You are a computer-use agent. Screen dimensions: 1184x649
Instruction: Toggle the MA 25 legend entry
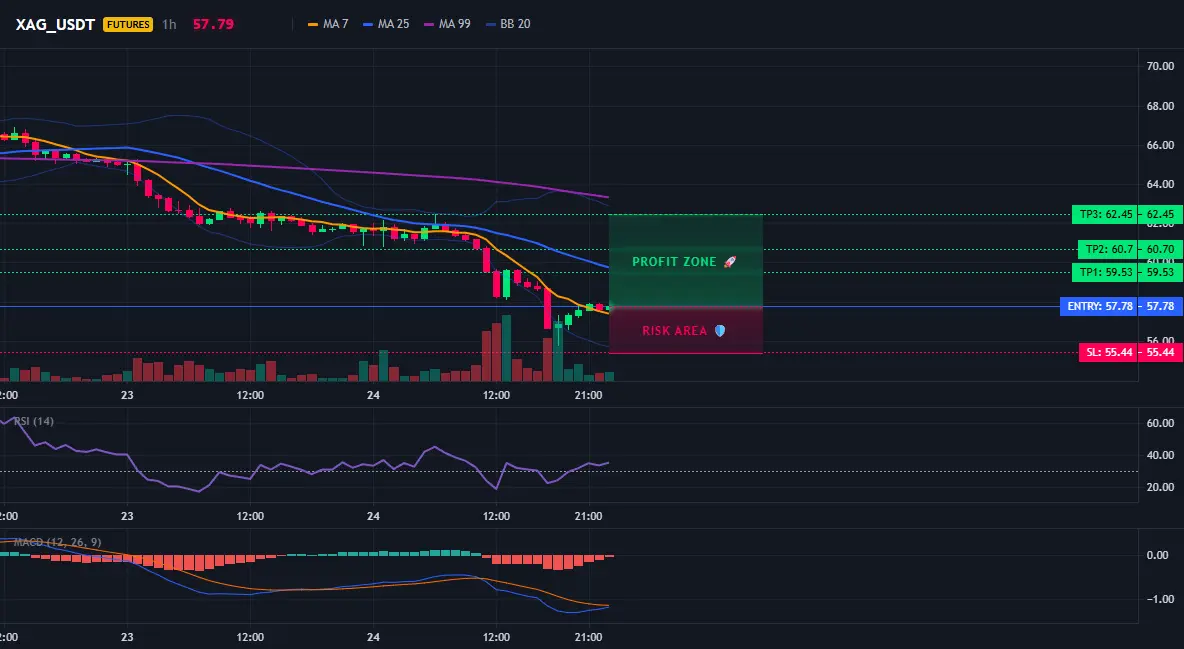pyautogui.click(x=386, y=24)
